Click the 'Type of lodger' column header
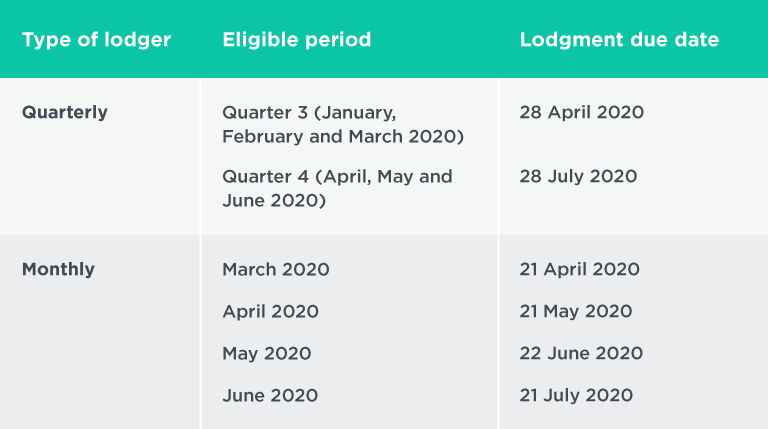 tap(96, 40)
